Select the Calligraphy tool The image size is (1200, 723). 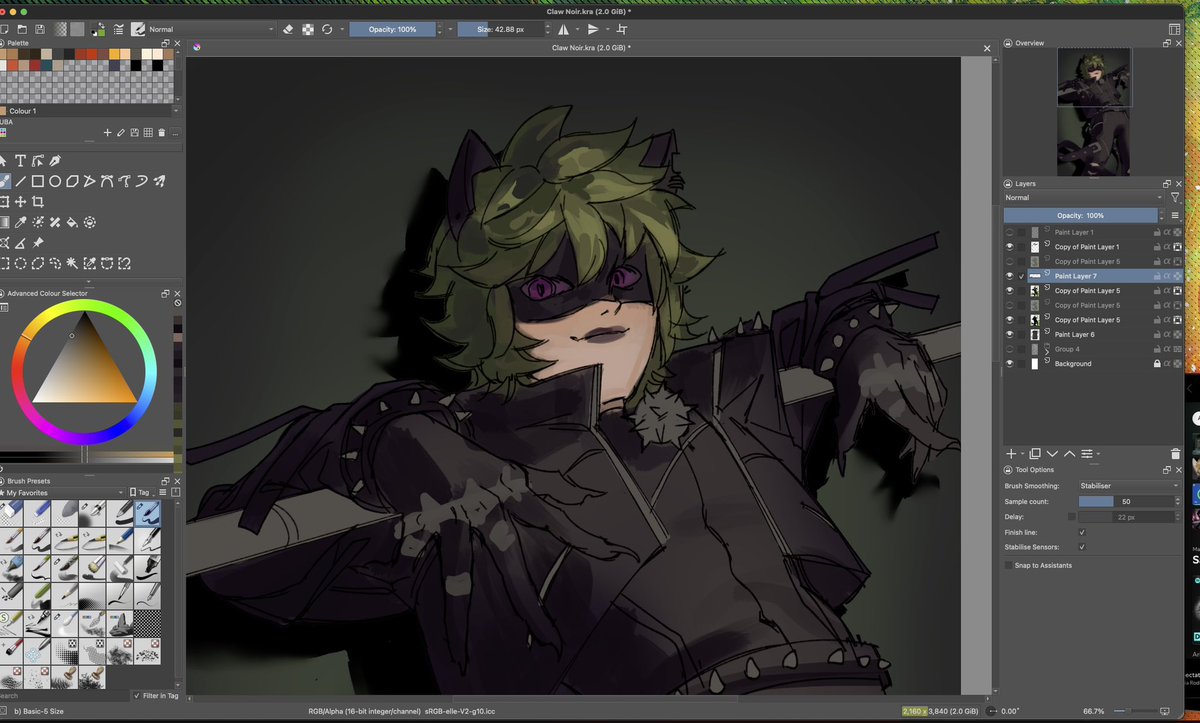point(55,161)
